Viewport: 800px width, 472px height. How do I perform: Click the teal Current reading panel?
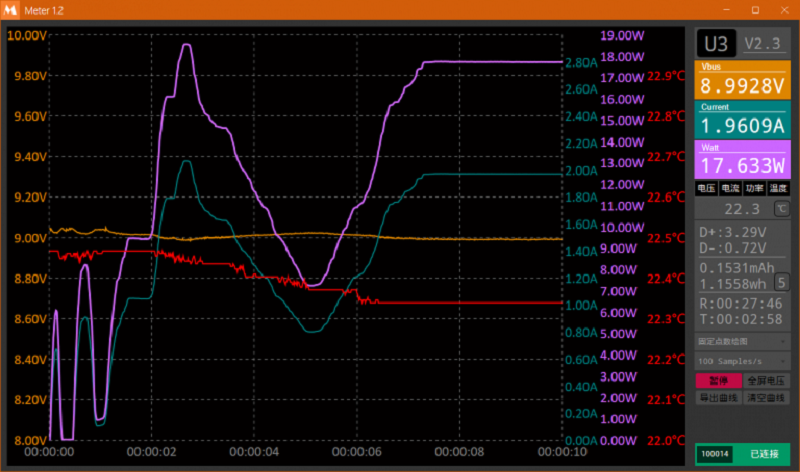pyautogui.click(x=743, y=120)
